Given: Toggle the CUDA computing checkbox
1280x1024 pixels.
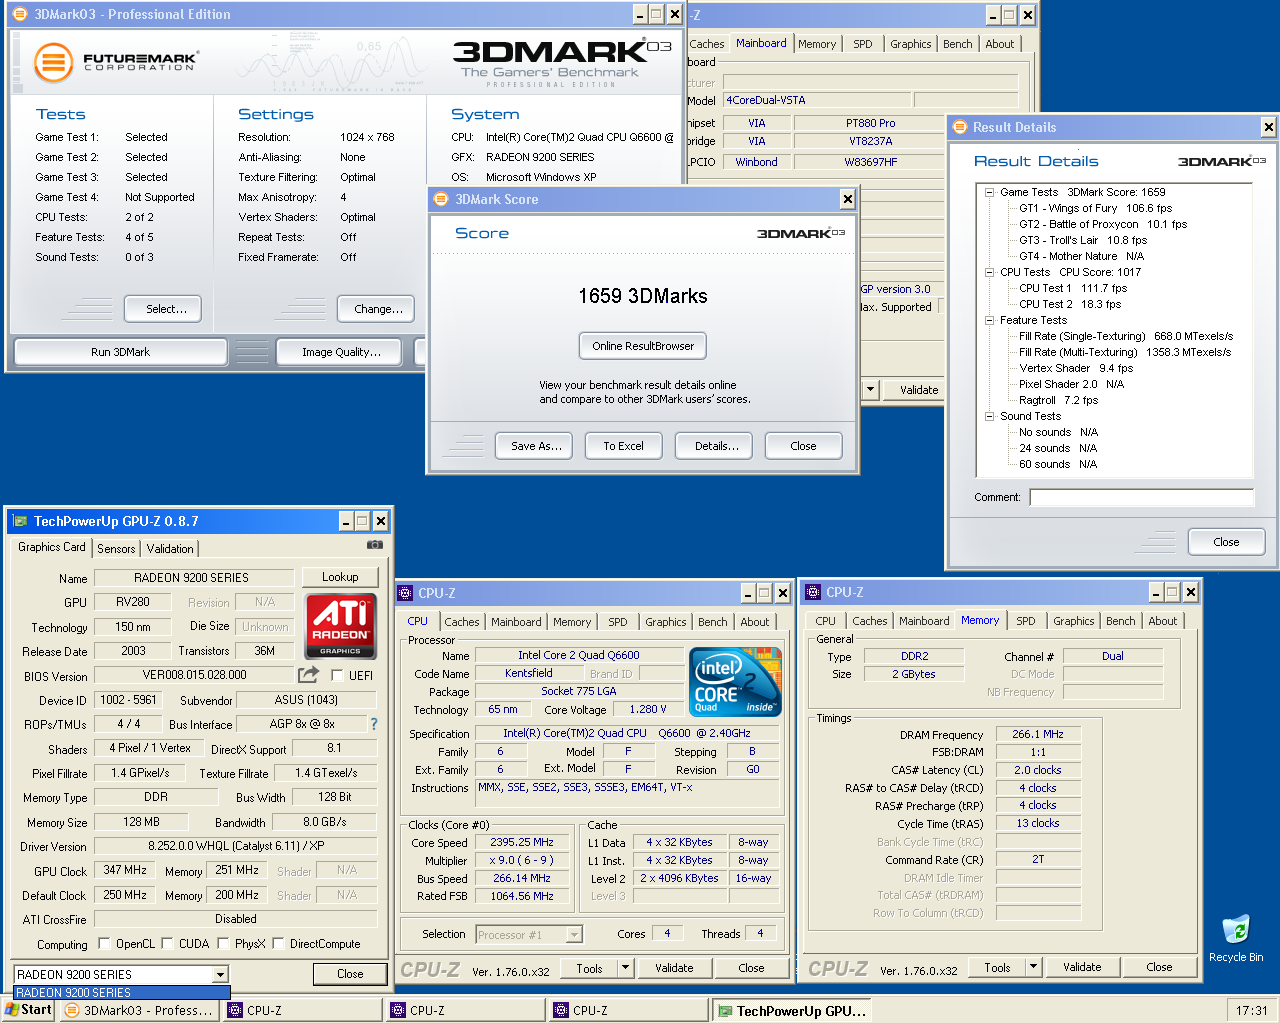Looking at the screenshot, I should [x=167, y=943].
